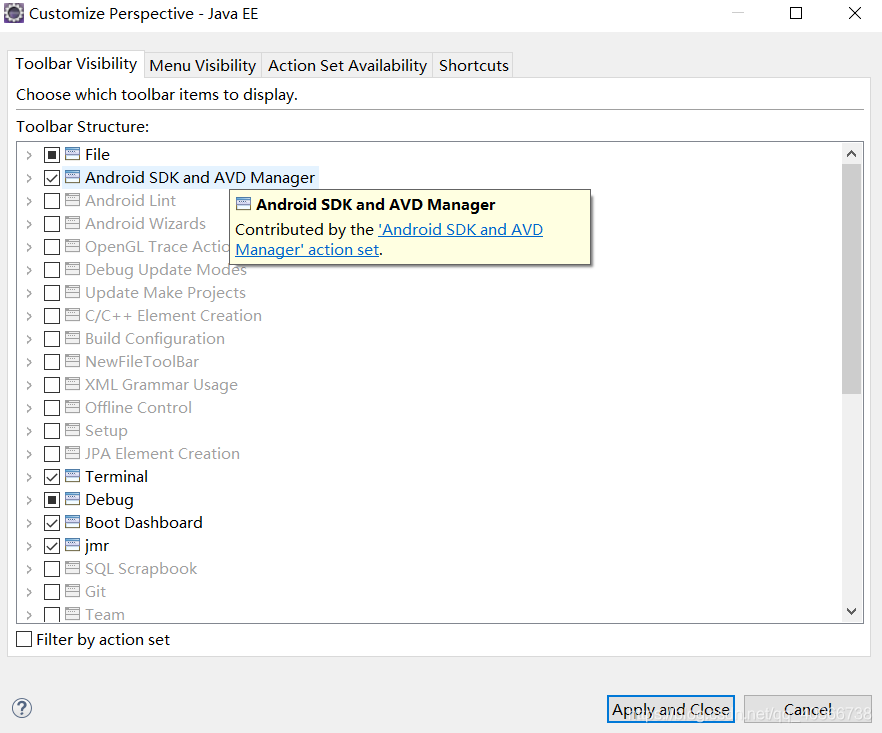Click the icon next to Android SDK and AVD Manager
This screenshot has width=882, height=733.
coord(73,177)
